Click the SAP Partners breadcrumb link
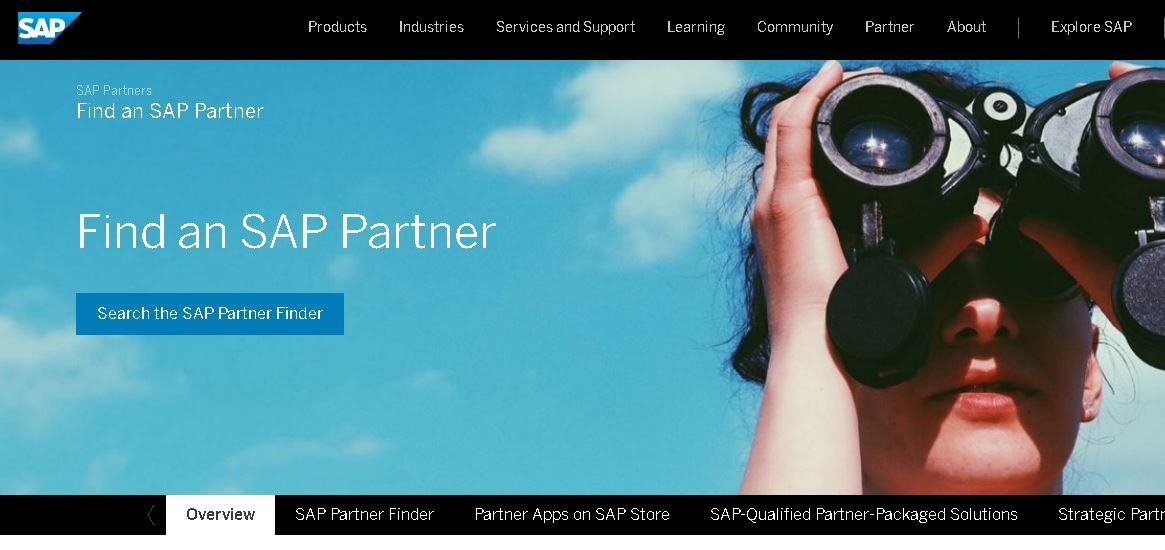1165x550 pixels. click(114, 91)
